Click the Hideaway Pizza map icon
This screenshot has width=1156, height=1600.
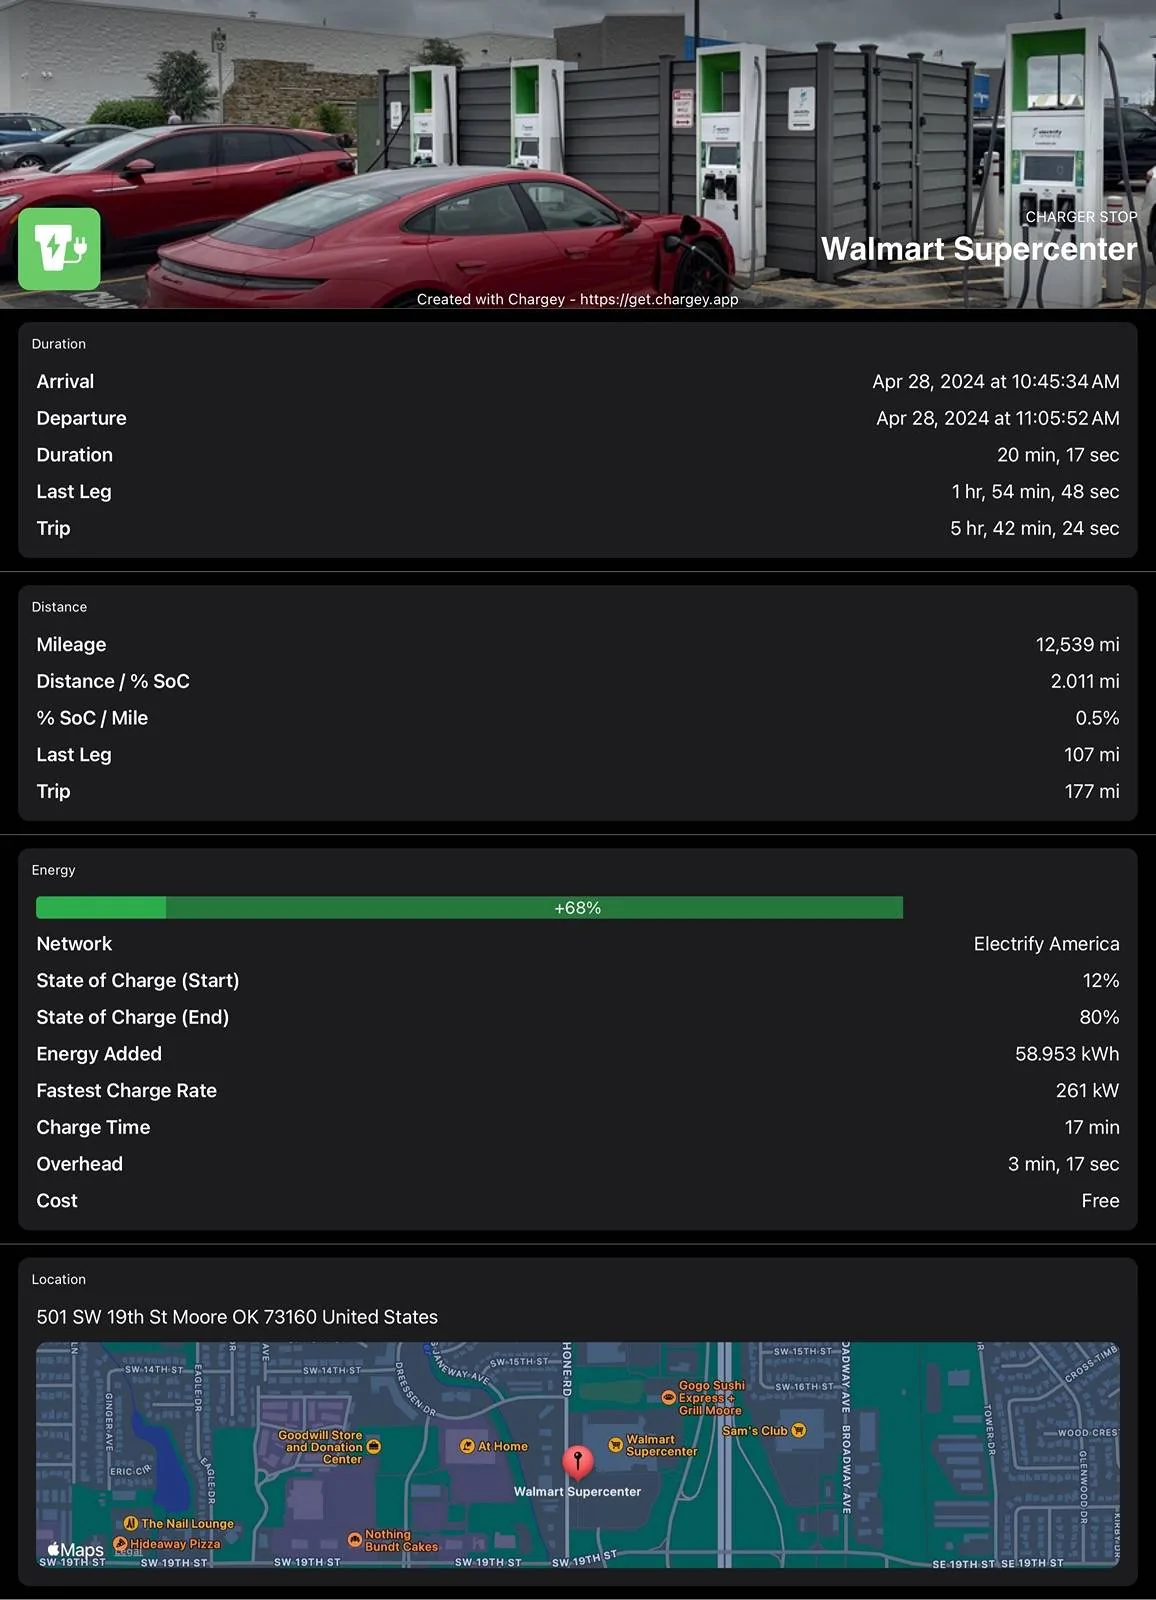coord(120,1544)
